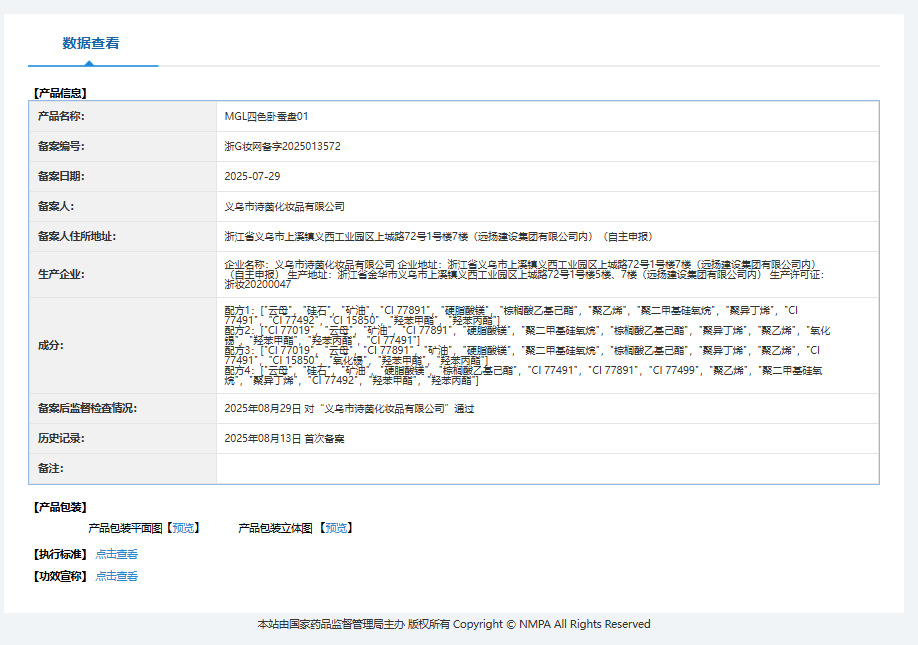Select the 2025年08月29日 inspection result text
The image size is (918, 645).
tap(350, 409)
